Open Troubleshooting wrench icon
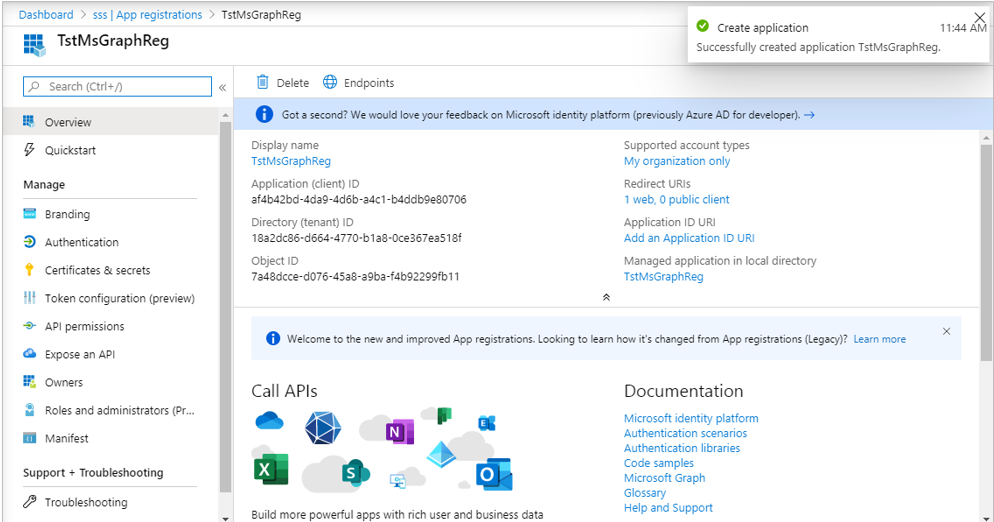The width and height of the screenshot is (994, 522). pyautogui.click(x=29, y=502)
